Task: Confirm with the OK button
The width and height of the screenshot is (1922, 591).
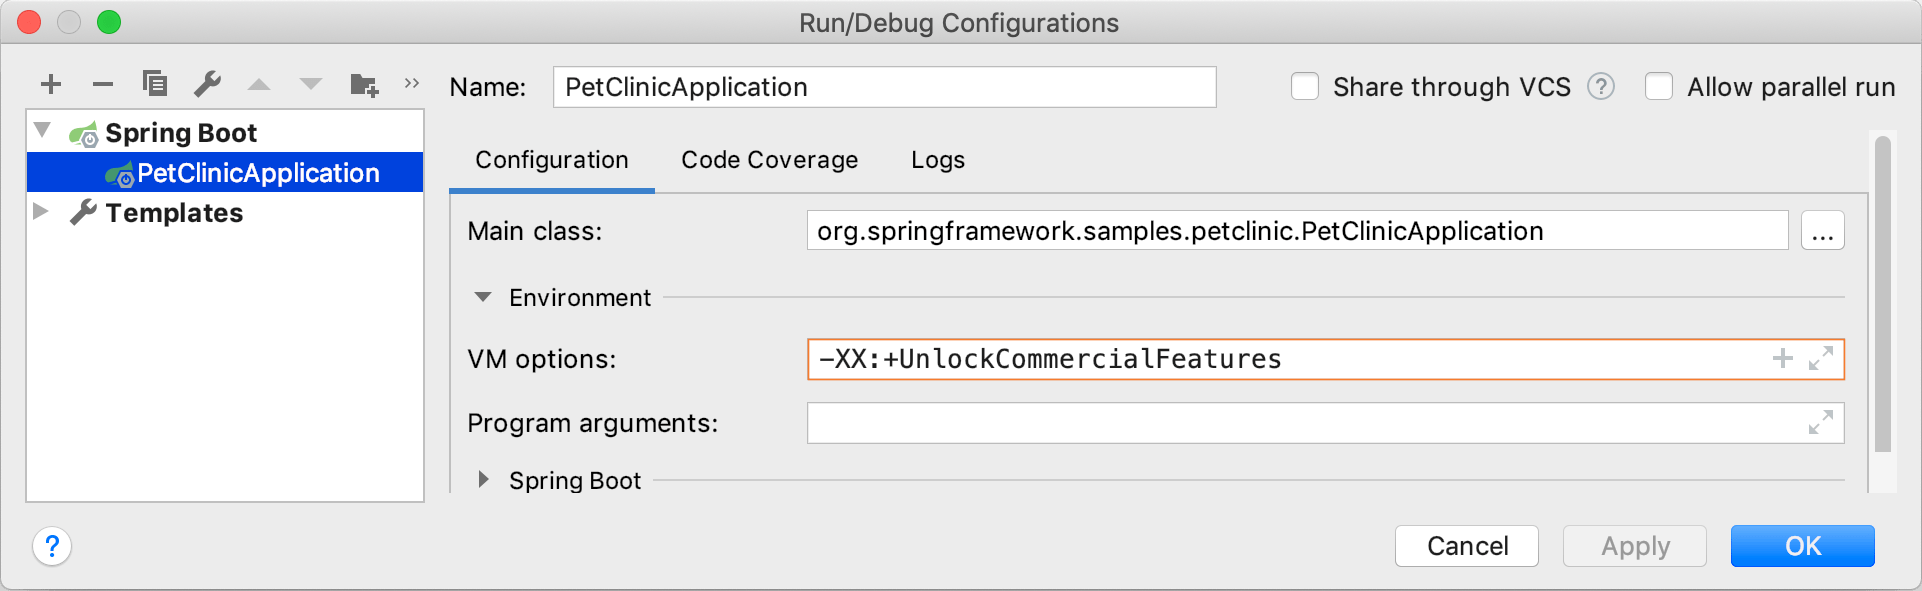Action: tap(1802, 546)
